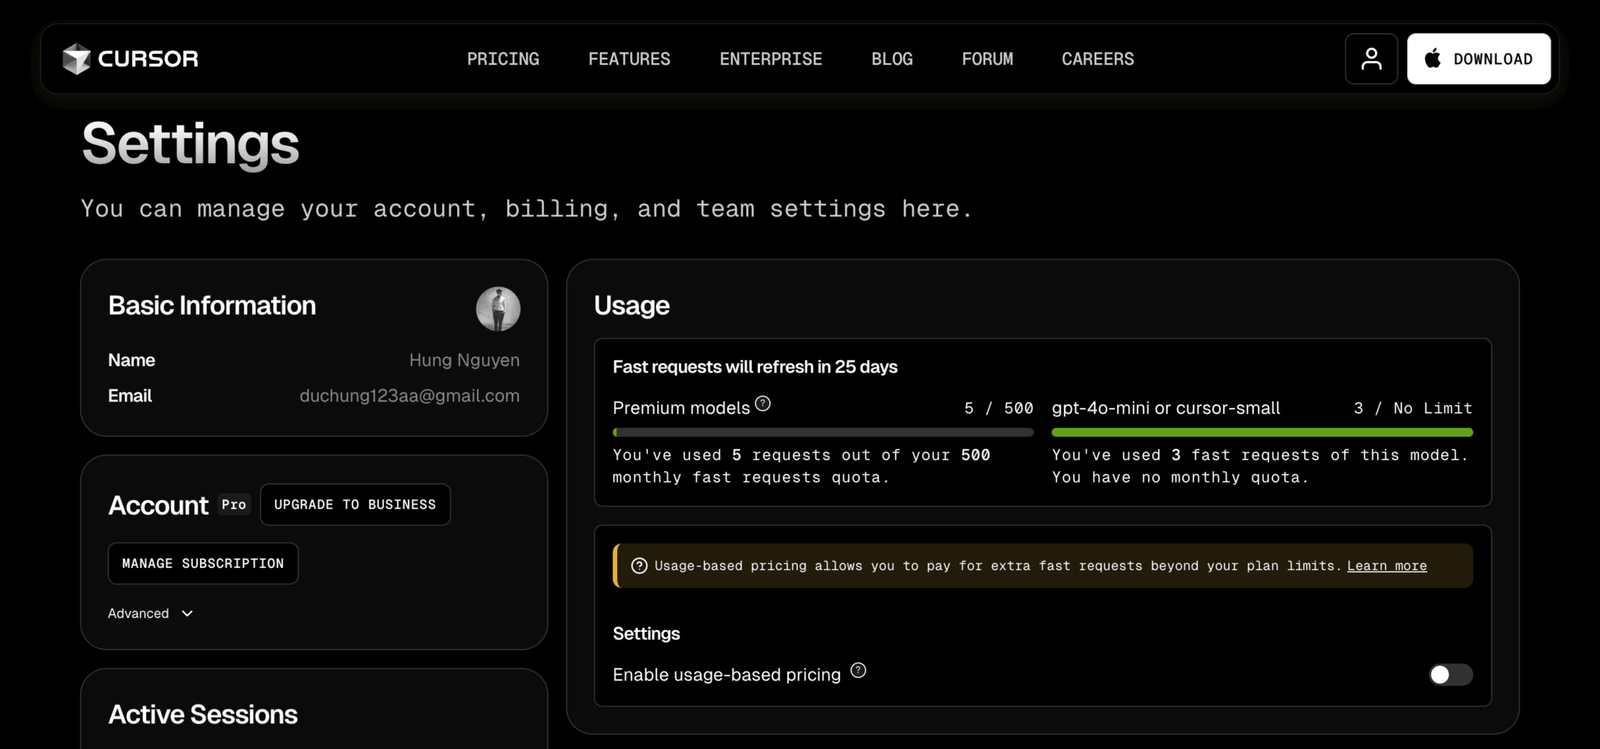Open the Forum link in navigation

coord(987,59)
